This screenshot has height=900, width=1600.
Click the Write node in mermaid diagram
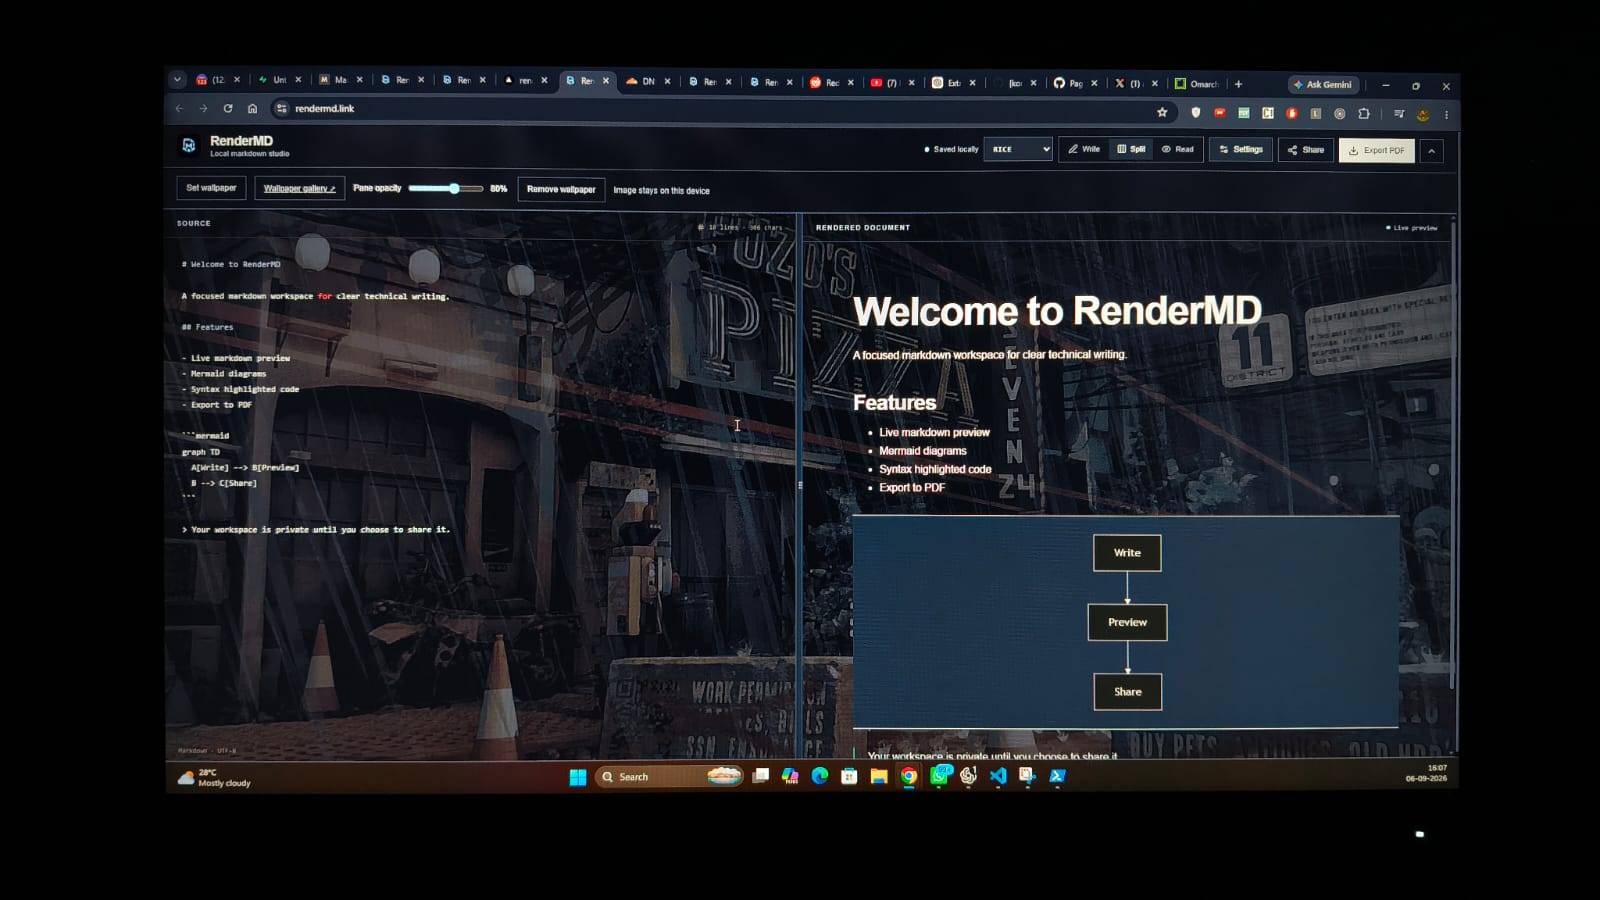pos(1127,553)
